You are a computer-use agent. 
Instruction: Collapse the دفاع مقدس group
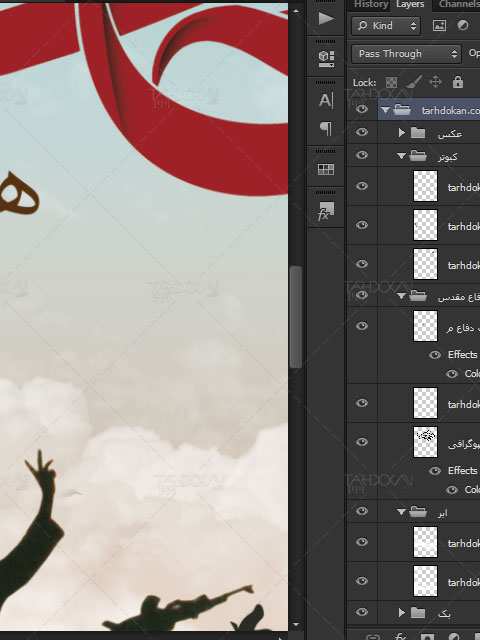click(x=401, y=296)
